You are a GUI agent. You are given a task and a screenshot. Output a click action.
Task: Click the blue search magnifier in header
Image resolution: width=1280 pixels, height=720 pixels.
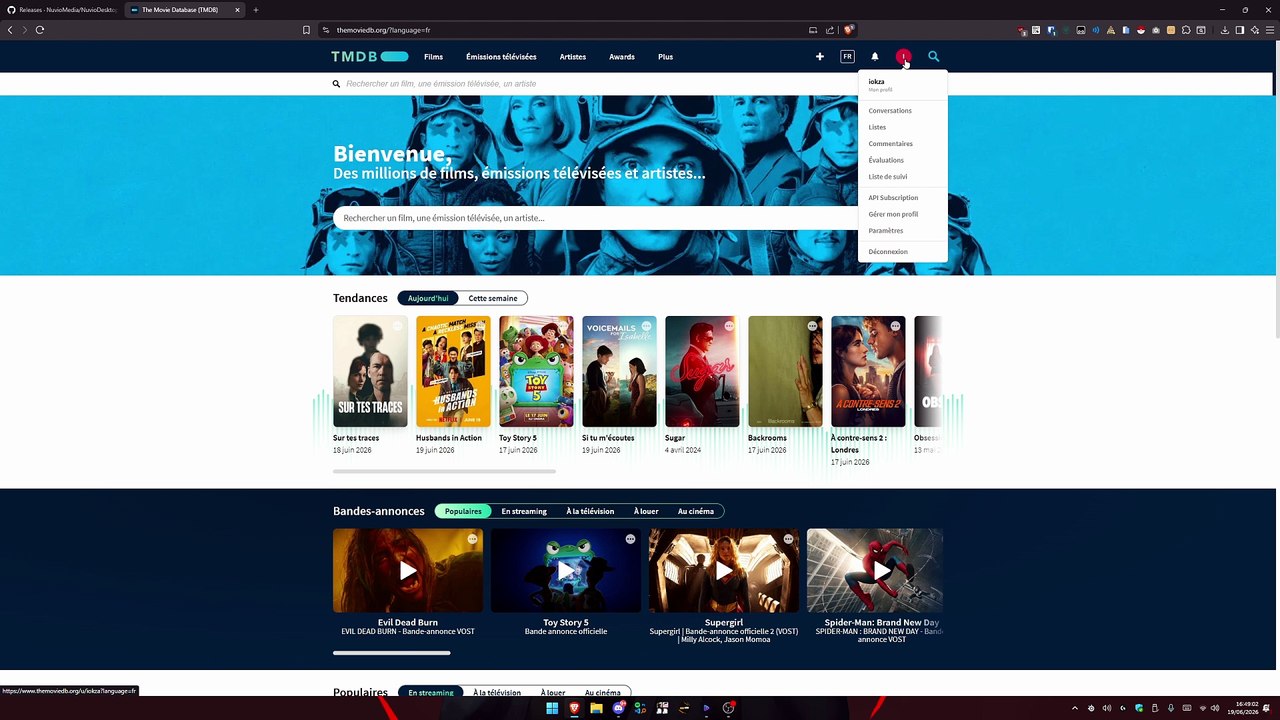click(x=934, y=57)
